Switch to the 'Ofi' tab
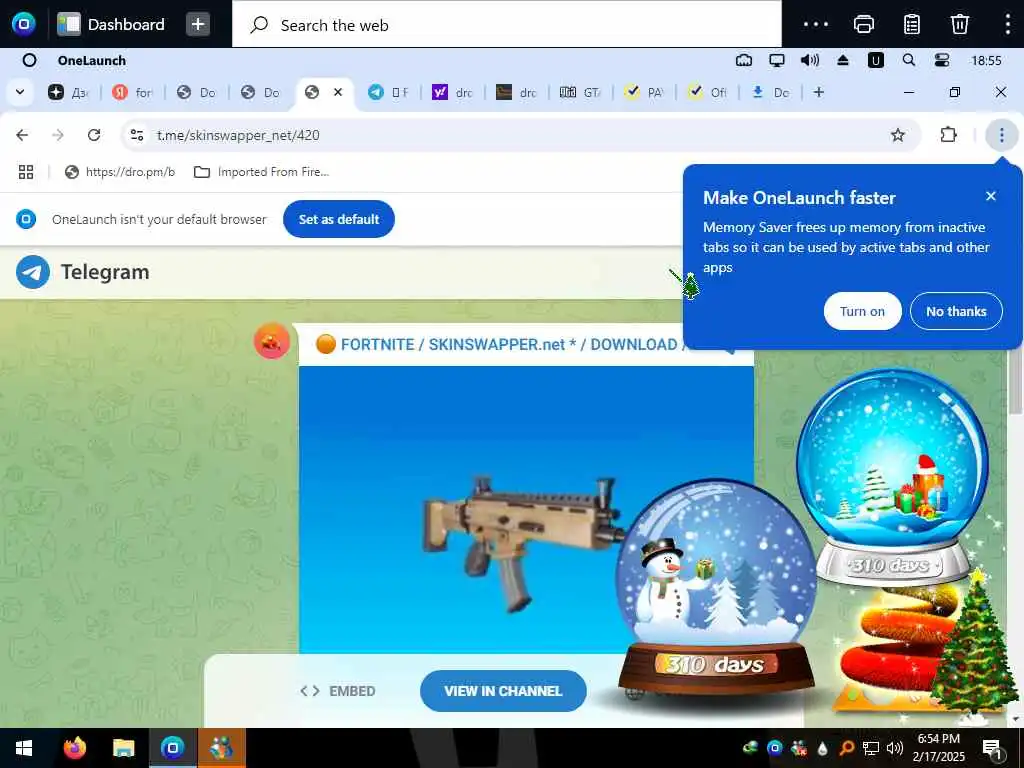The width and height of the screenshot is (1024, 768). (x=708, y=92)
